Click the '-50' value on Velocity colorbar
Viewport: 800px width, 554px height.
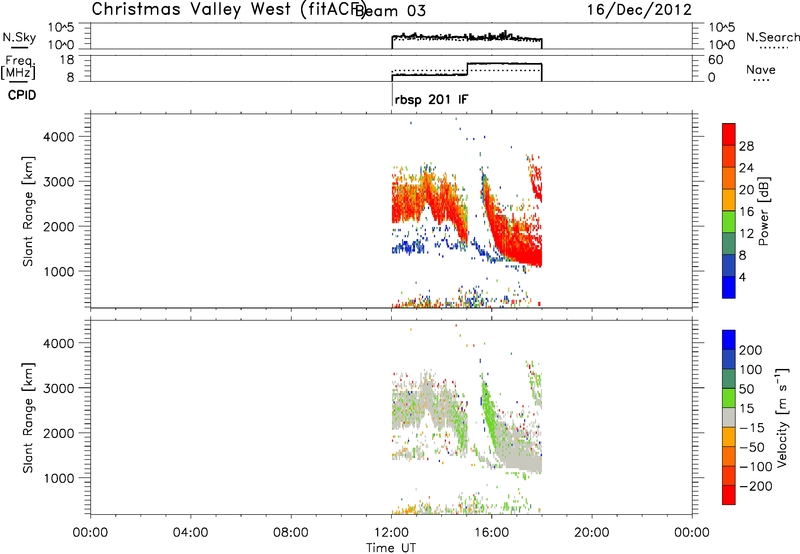751,447
